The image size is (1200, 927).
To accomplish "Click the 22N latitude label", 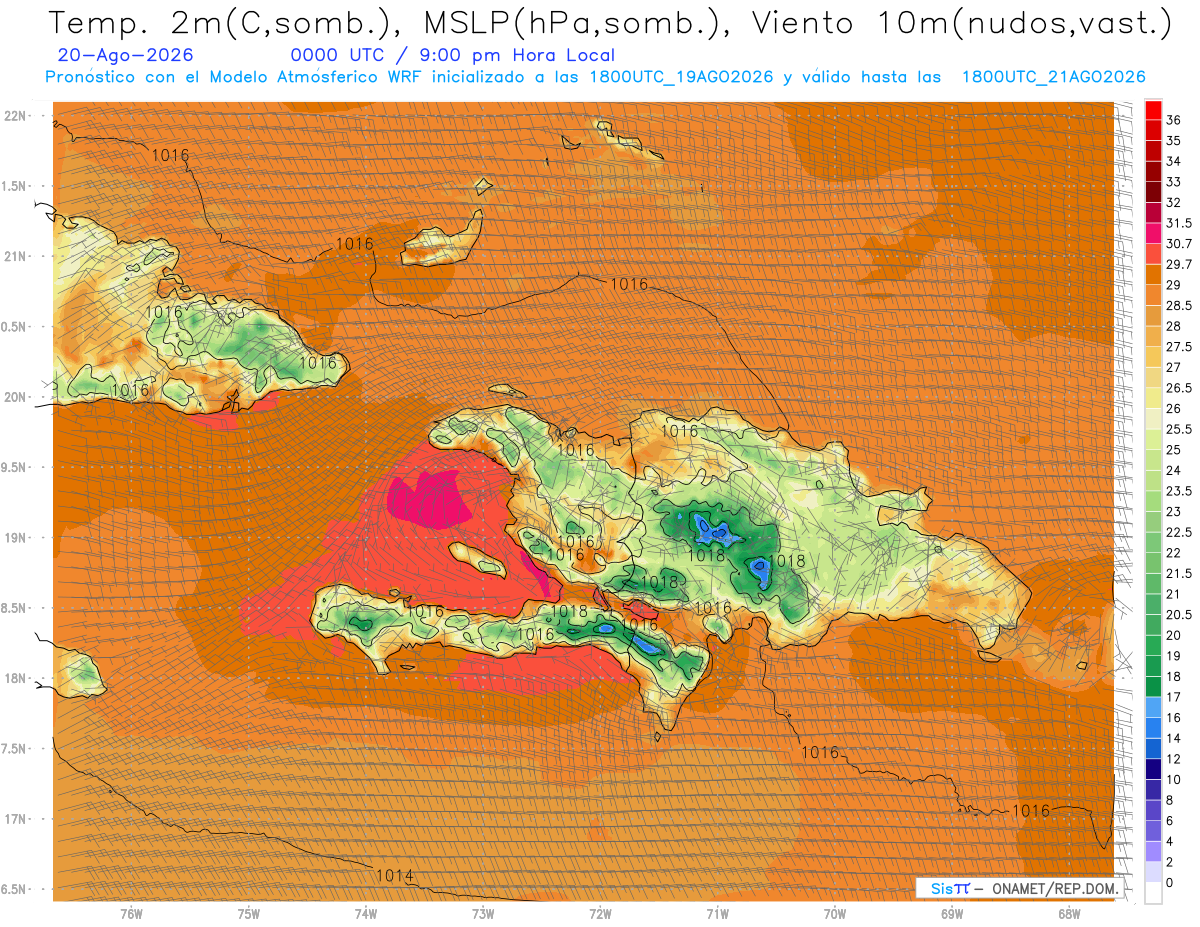I will click(x=17, y=116).
